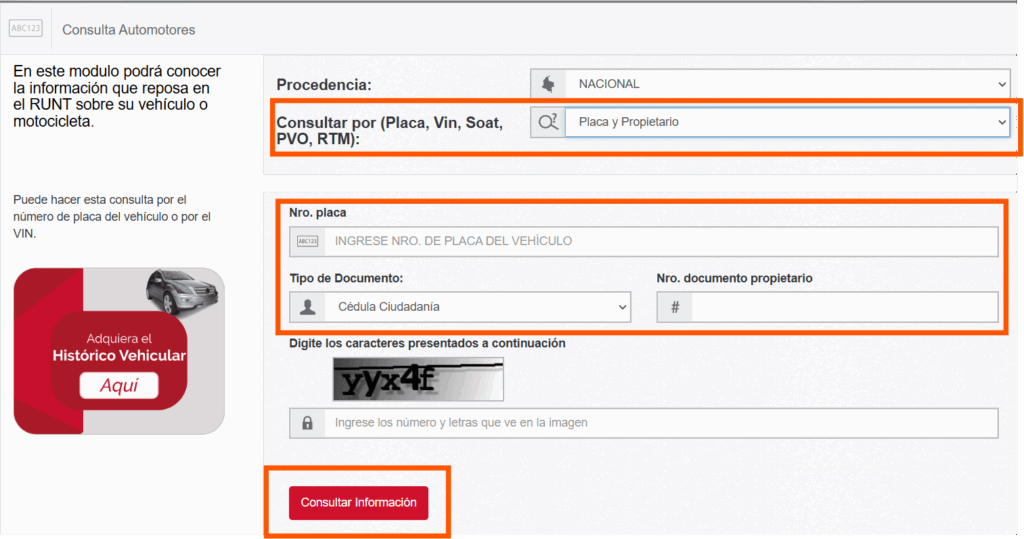Click the magnifier icon beside Consultar por

[x=548, y=122]
